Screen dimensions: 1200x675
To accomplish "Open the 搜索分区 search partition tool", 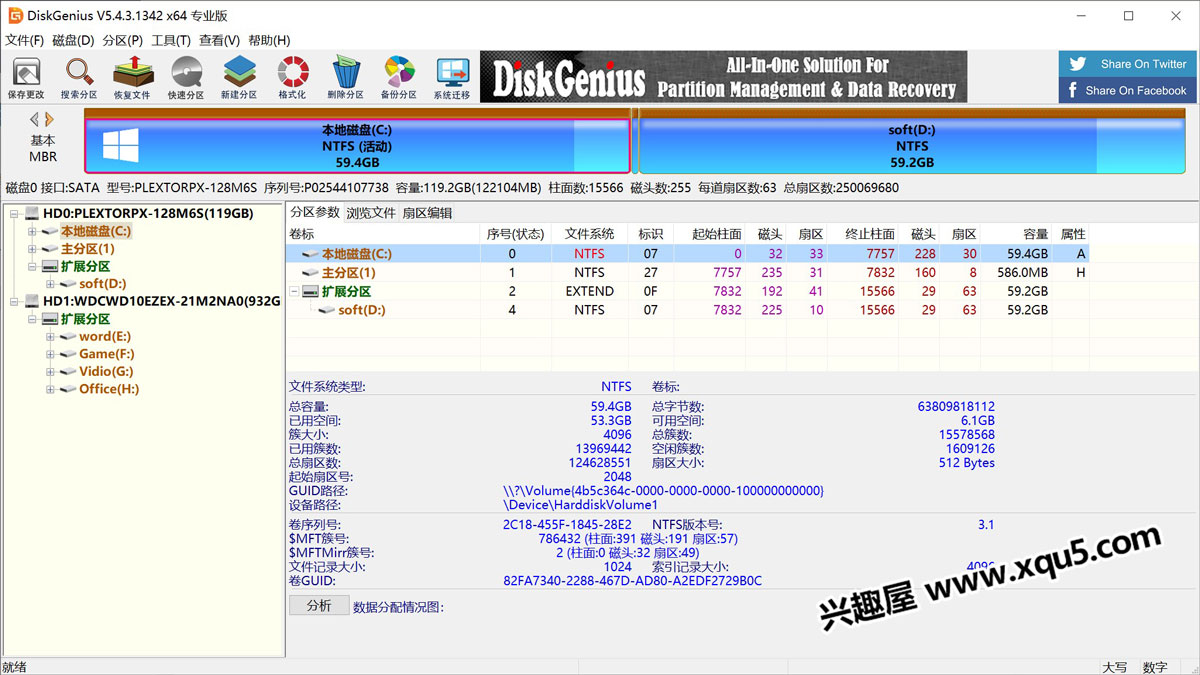I will (x=79, y=78).
